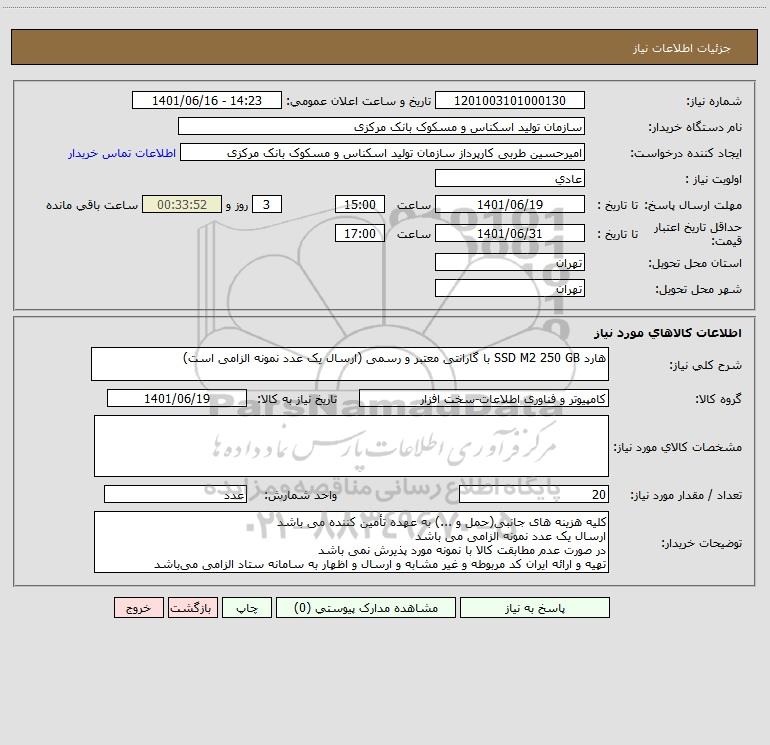The image size is (770, 745).
Task: Click the ساعت باقی مانده label
Action: click(92, 205)
